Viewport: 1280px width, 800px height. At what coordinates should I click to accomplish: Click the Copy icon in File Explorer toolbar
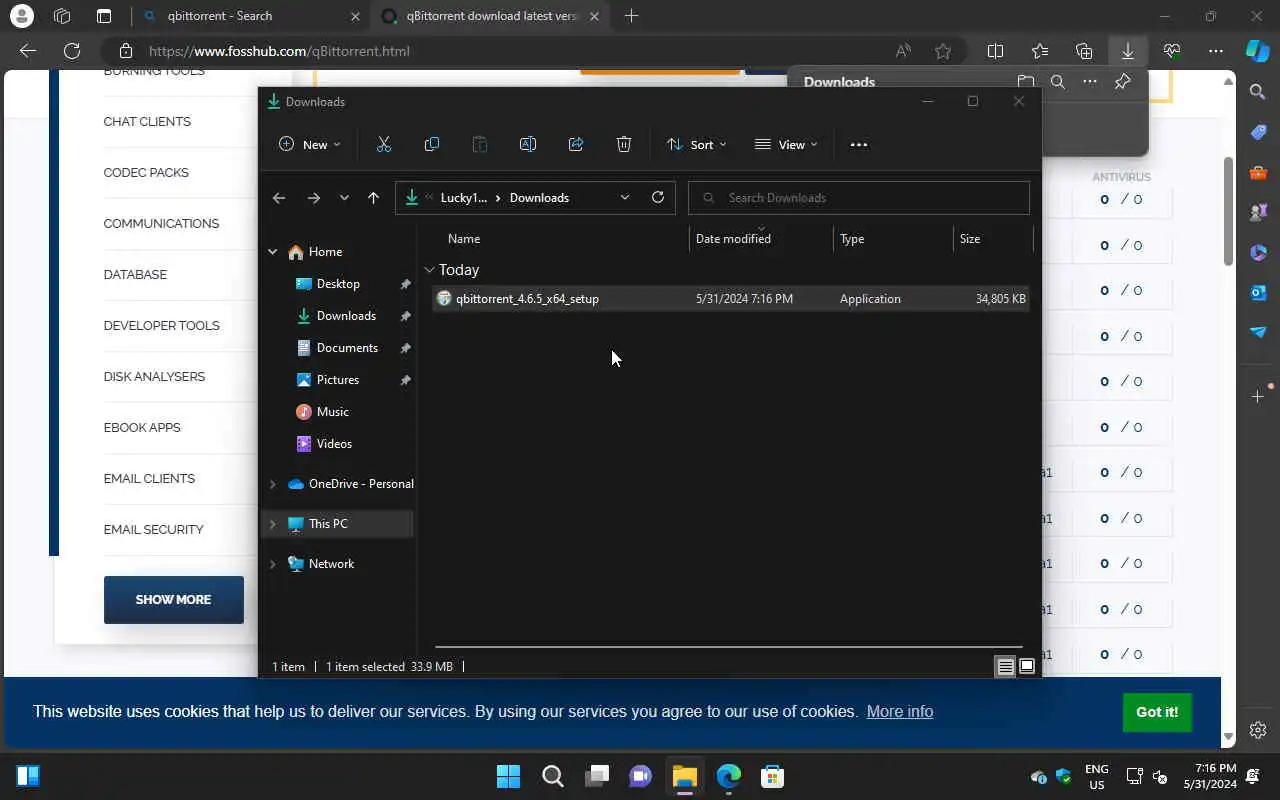tap(432, 145)
